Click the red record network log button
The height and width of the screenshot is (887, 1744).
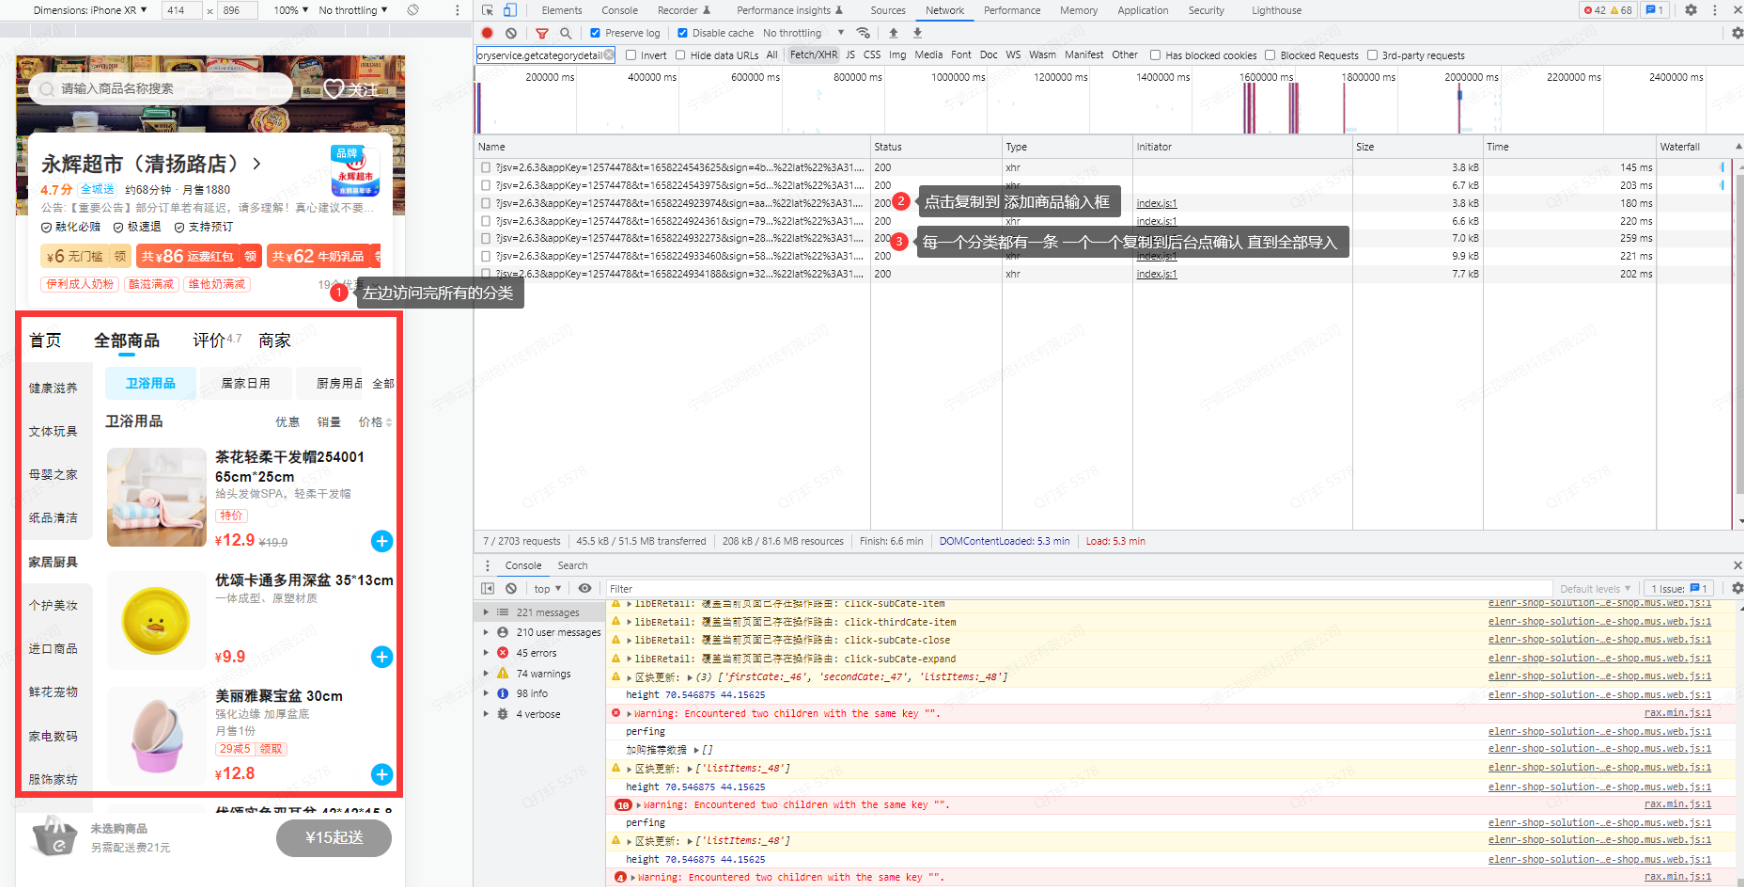(x=487, y=33)
